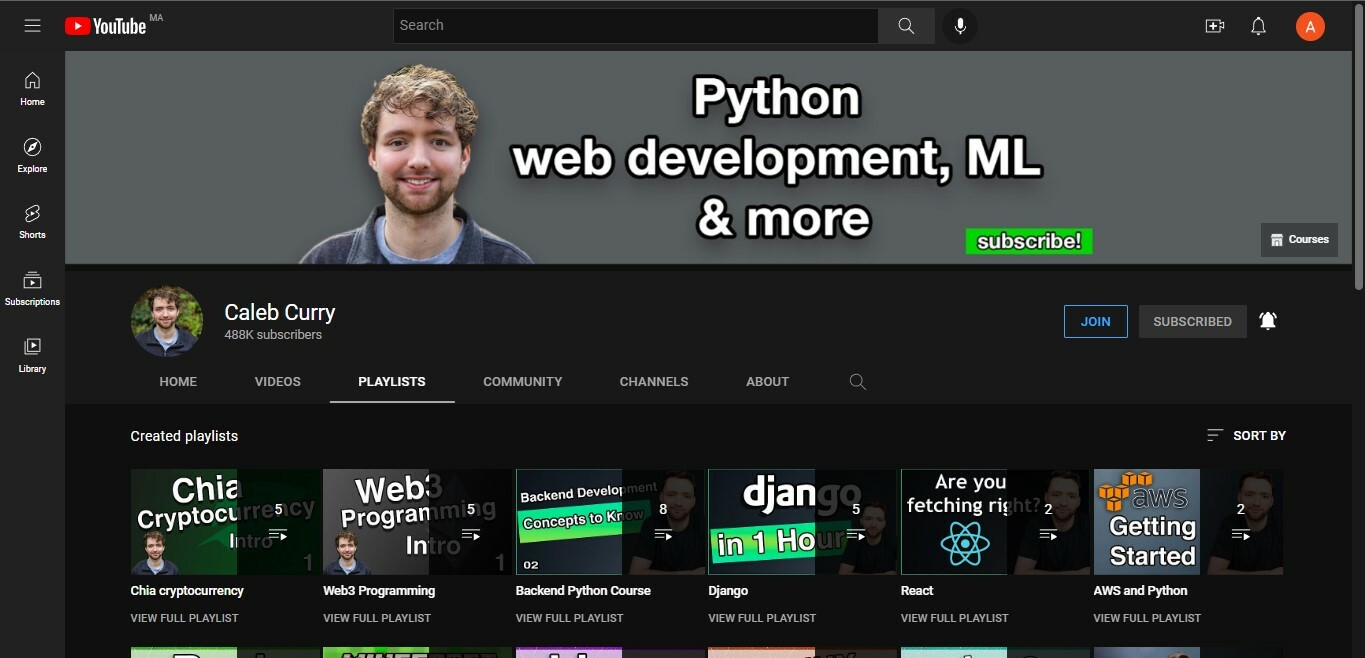Switch to the Videos tab

click(x=278, y=381)
